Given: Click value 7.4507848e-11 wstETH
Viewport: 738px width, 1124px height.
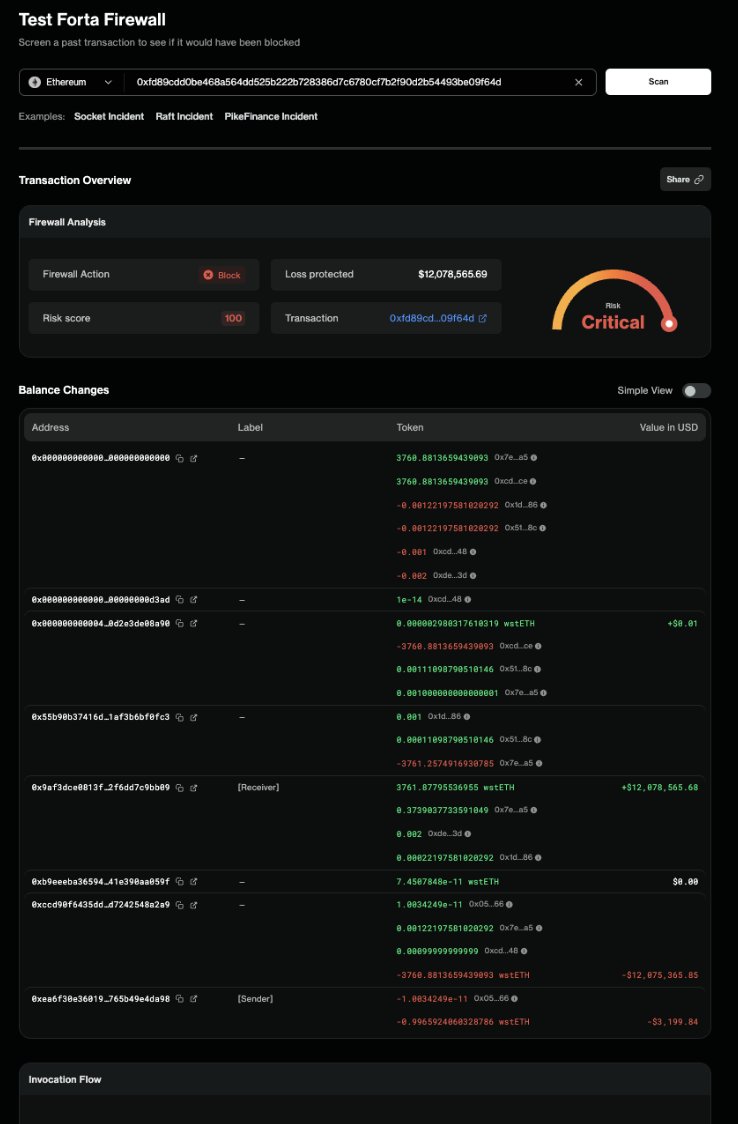Looking at the screenshot, I should coord(447,882).
